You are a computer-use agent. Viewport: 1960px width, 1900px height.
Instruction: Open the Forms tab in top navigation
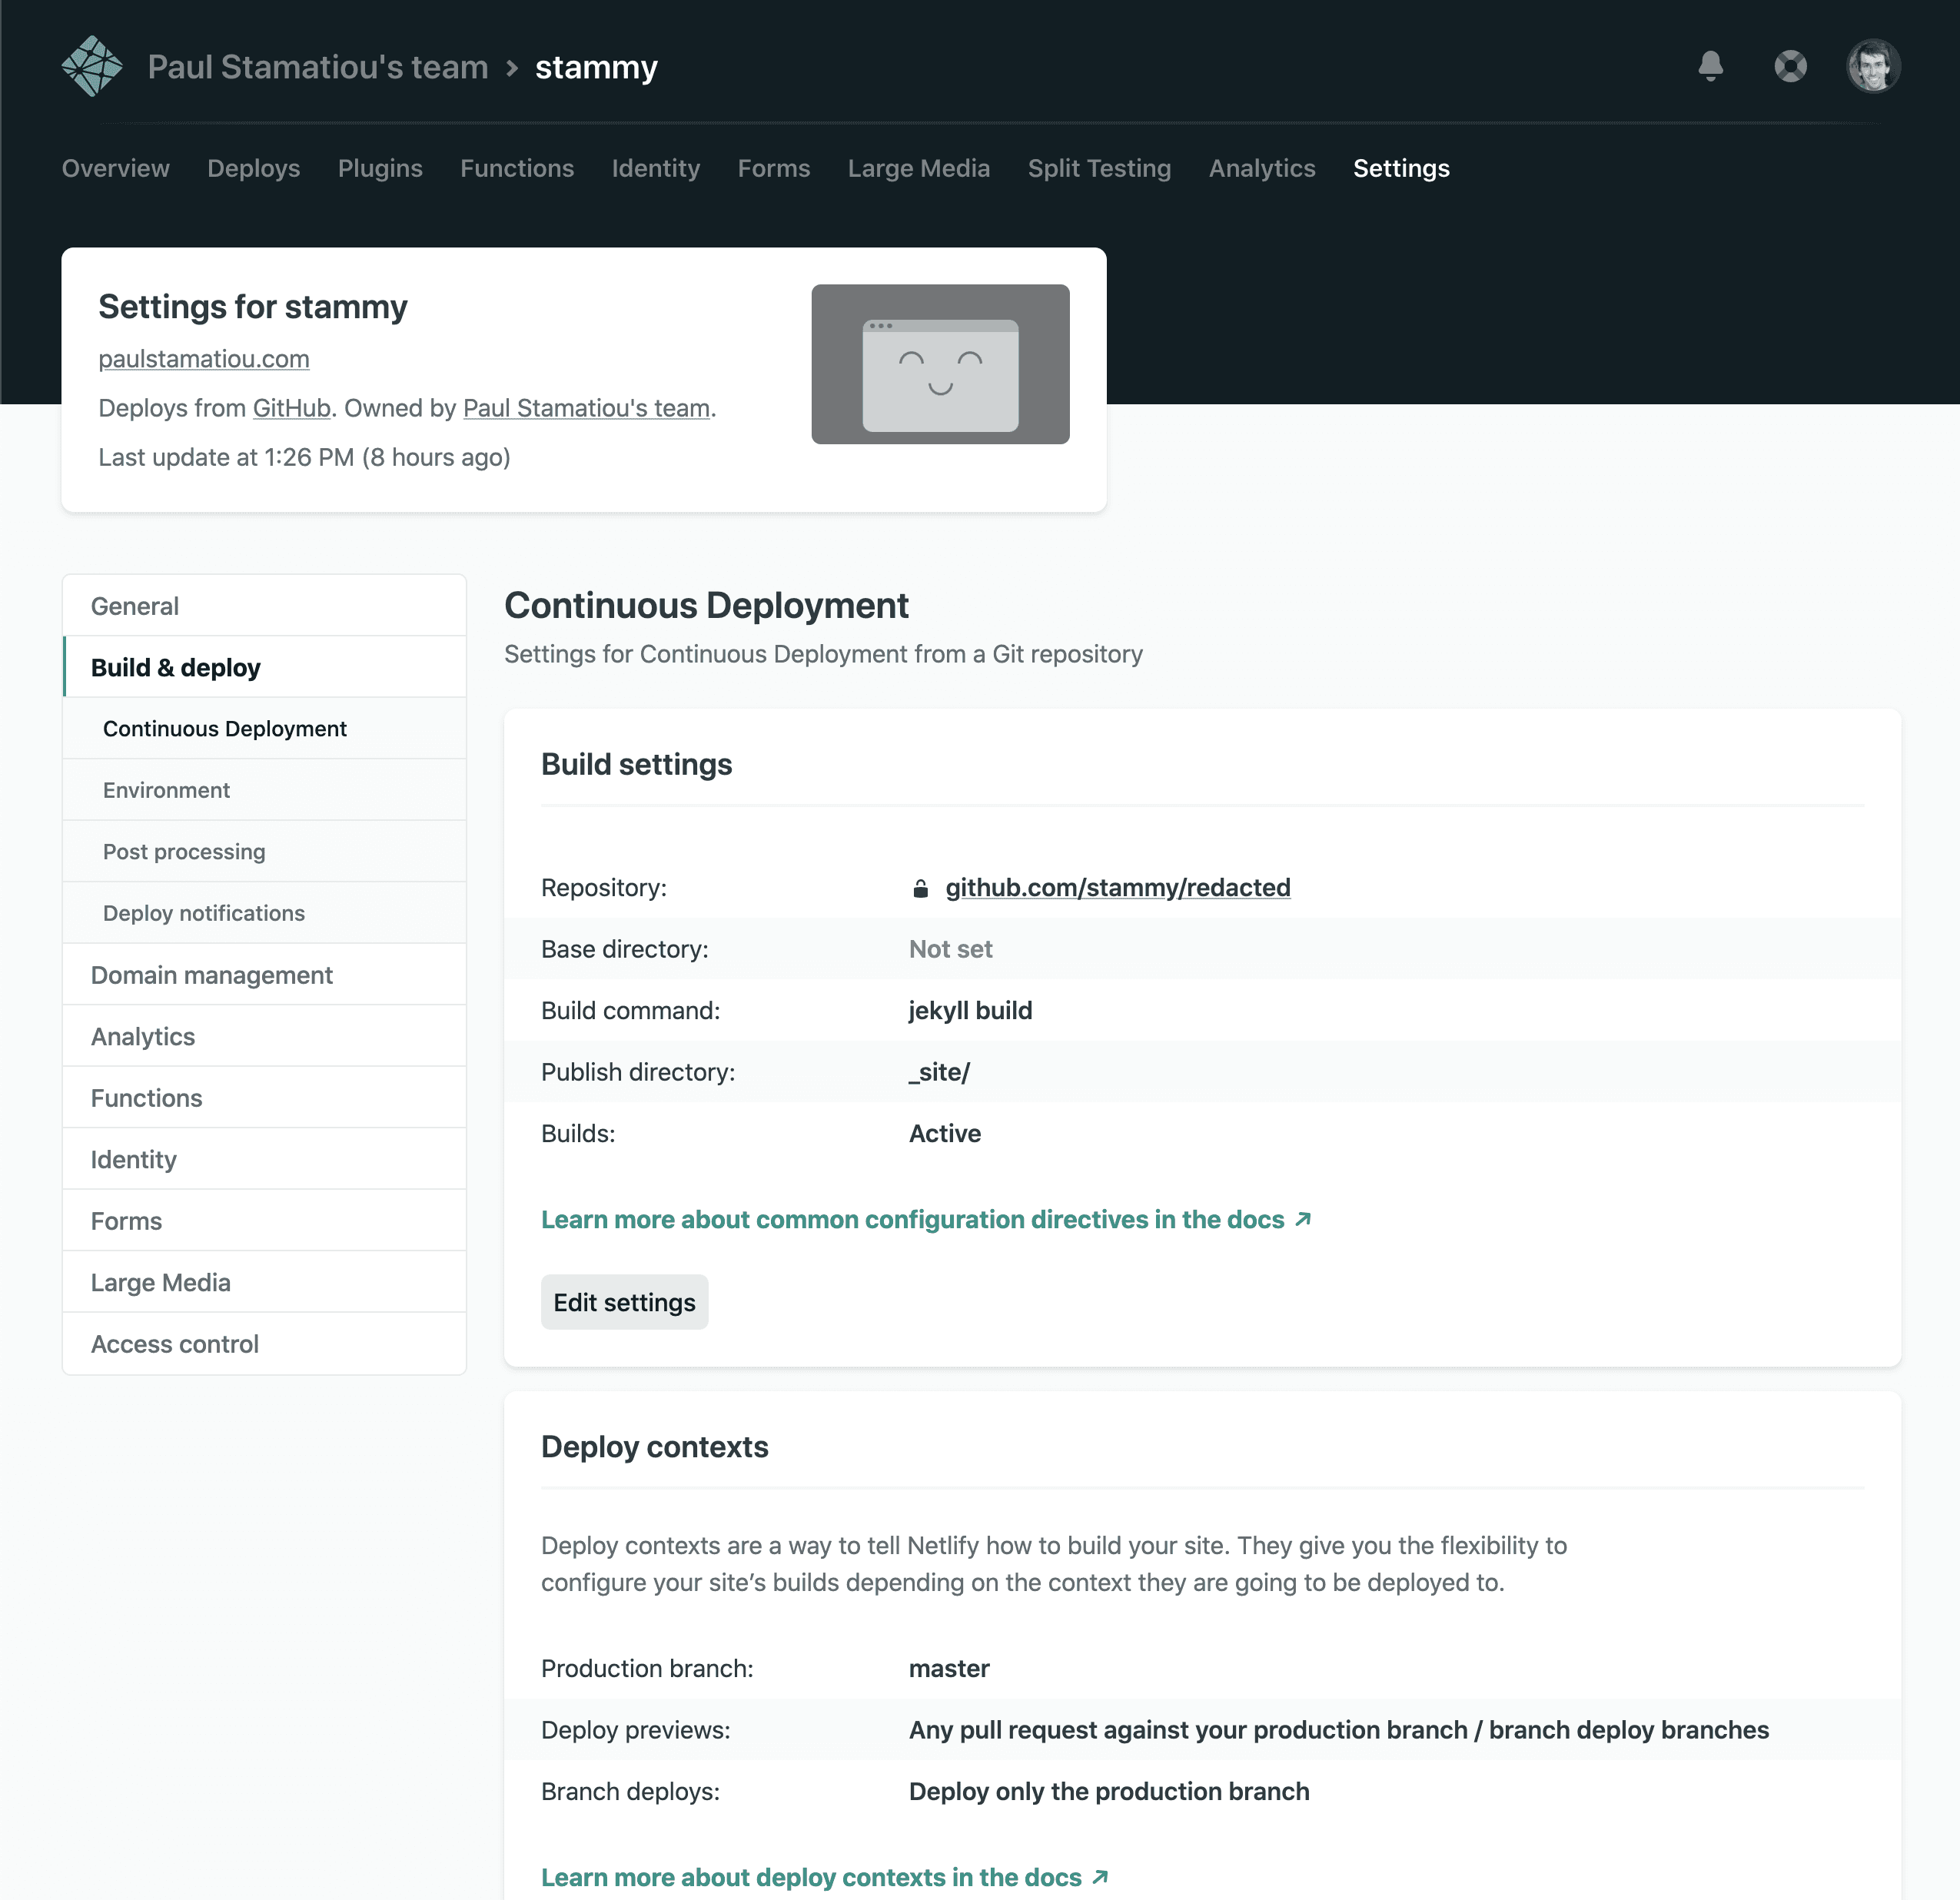pyautogui.click(x=774, y=168)
